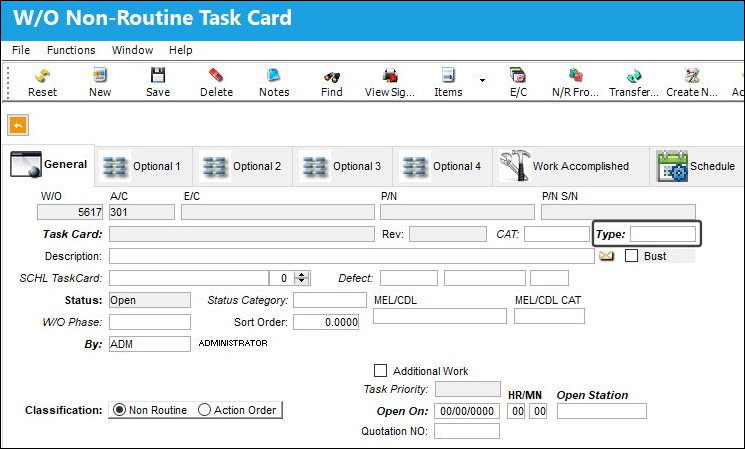Open the Window menu
Viewport: 745px width, 449px height.
(x=133, y=50)
